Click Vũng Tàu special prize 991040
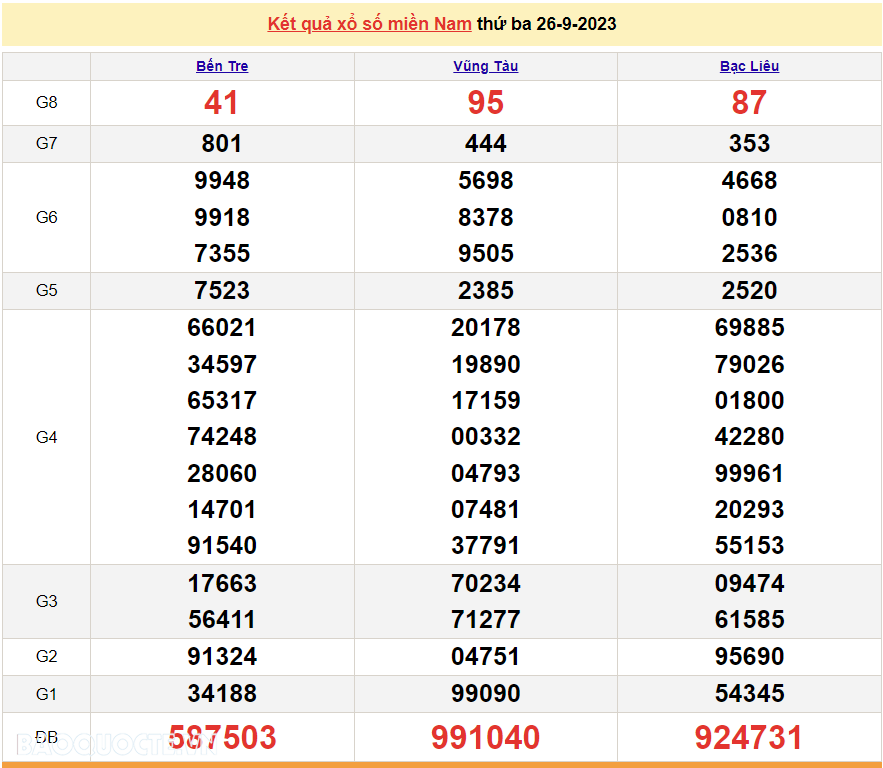This screenshot has height=768, width=883. tap(485, 738)
